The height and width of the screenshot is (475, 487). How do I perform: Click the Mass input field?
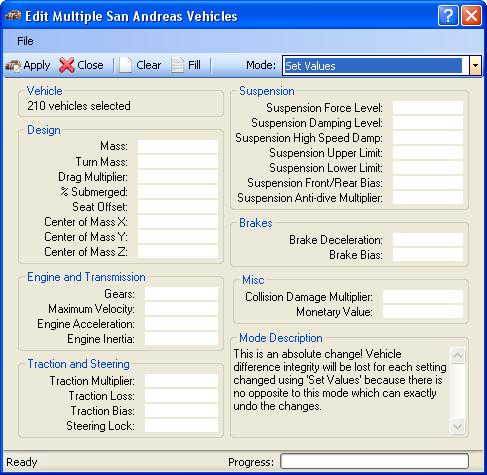178,146
